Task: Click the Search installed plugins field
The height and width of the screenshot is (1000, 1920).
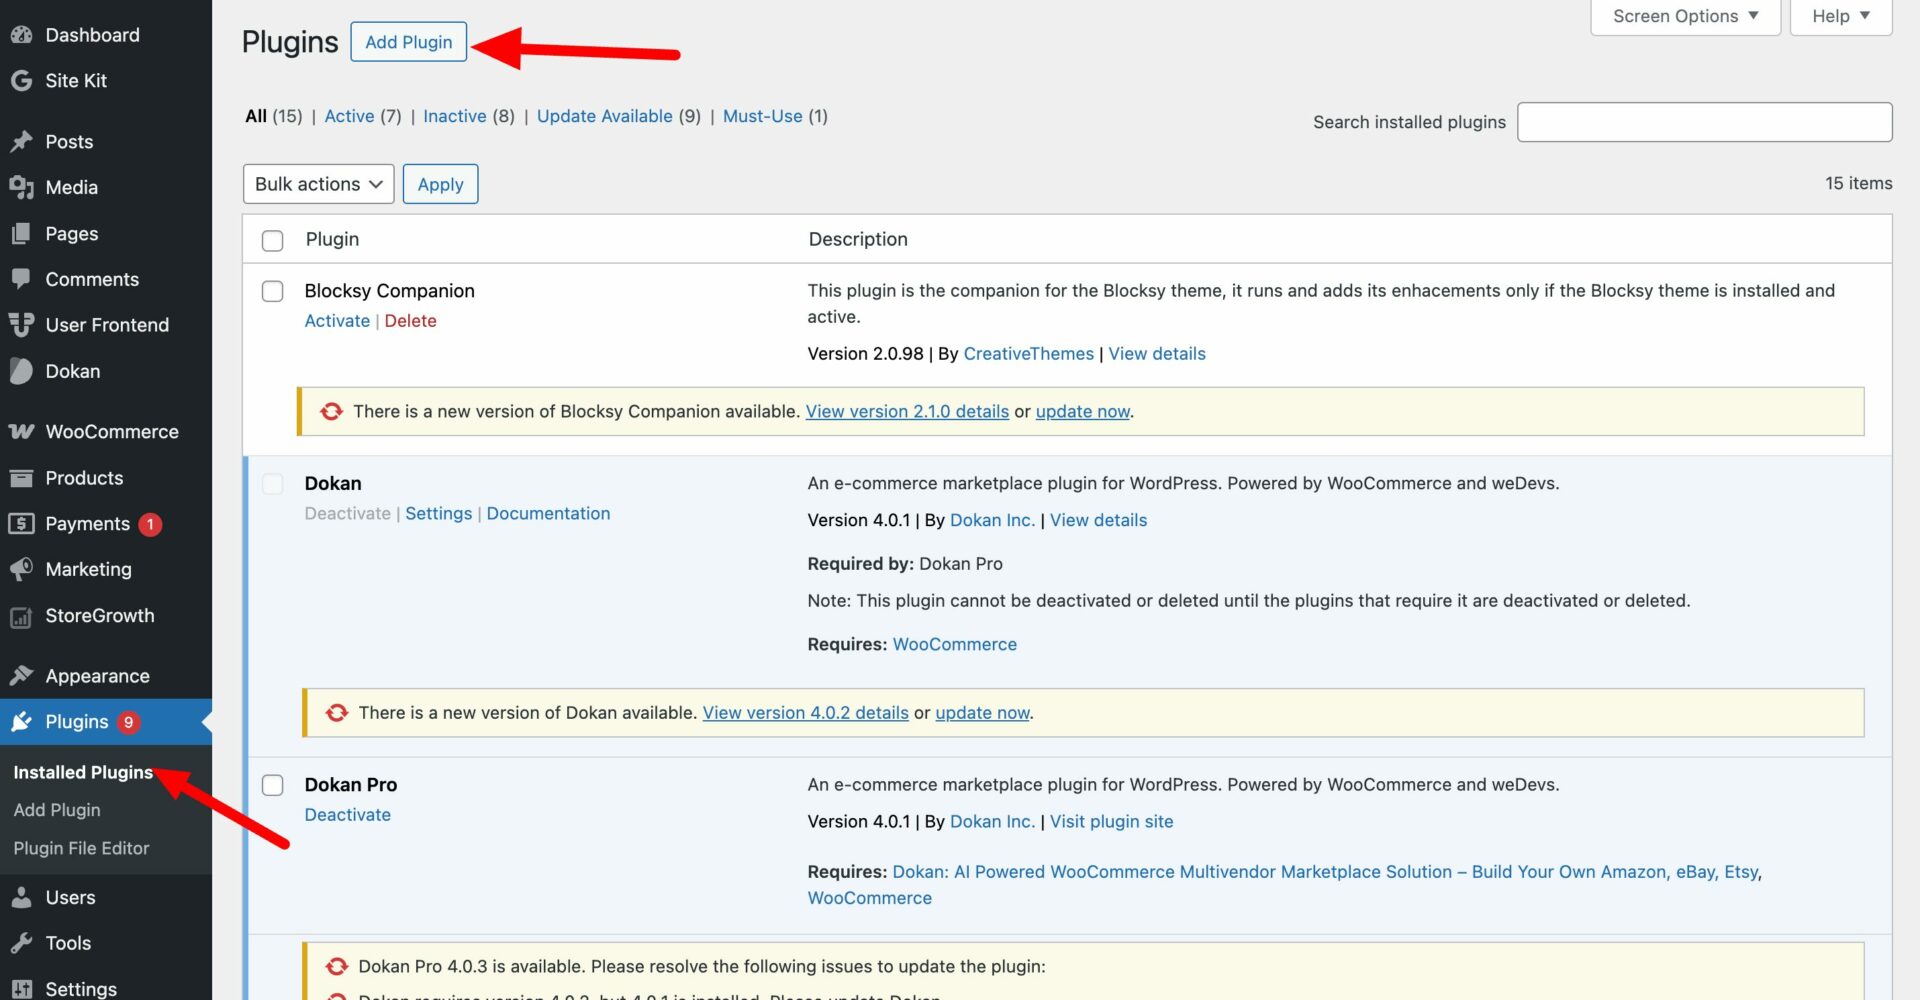Action: 1704,122
